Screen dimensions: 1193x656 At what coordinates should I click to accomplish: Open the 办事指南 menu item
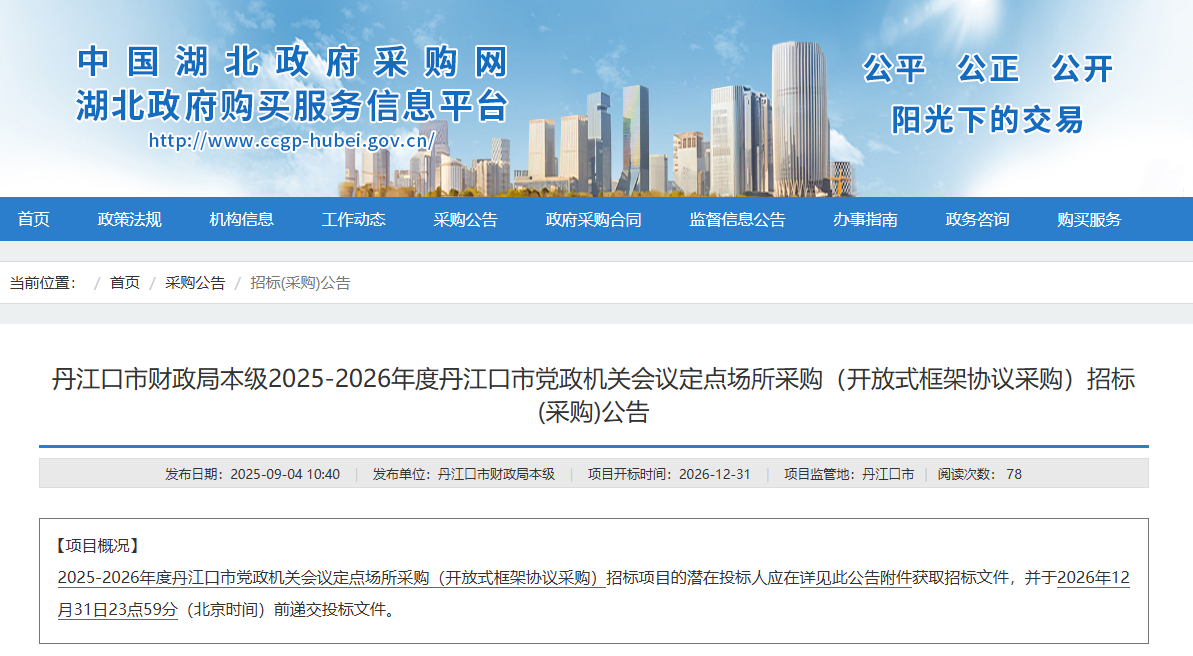(x=866, y=220)
